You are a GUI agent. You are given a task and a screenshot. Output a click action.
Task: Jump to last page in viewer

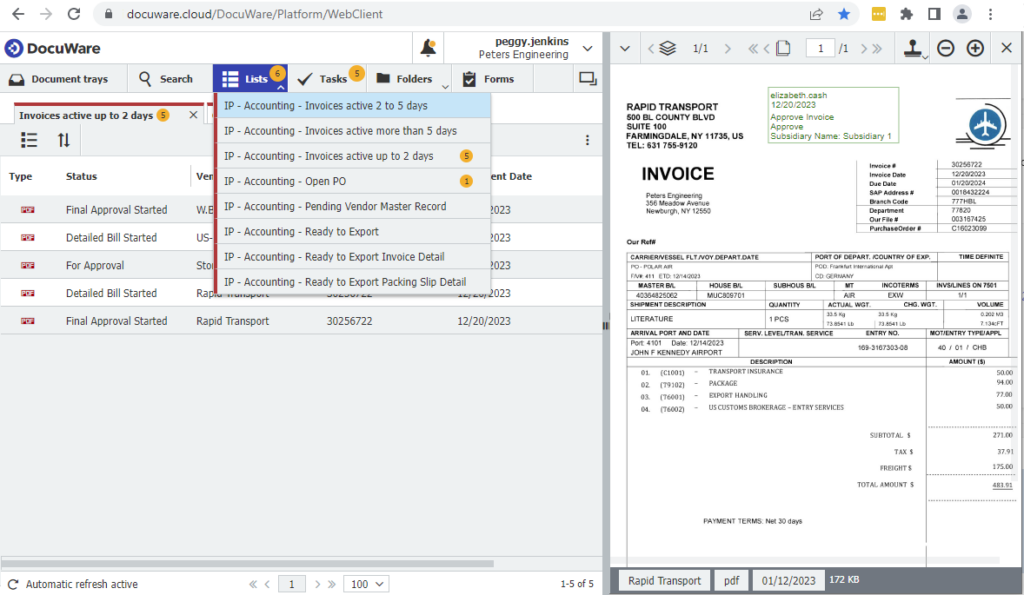tap(877, 48)
